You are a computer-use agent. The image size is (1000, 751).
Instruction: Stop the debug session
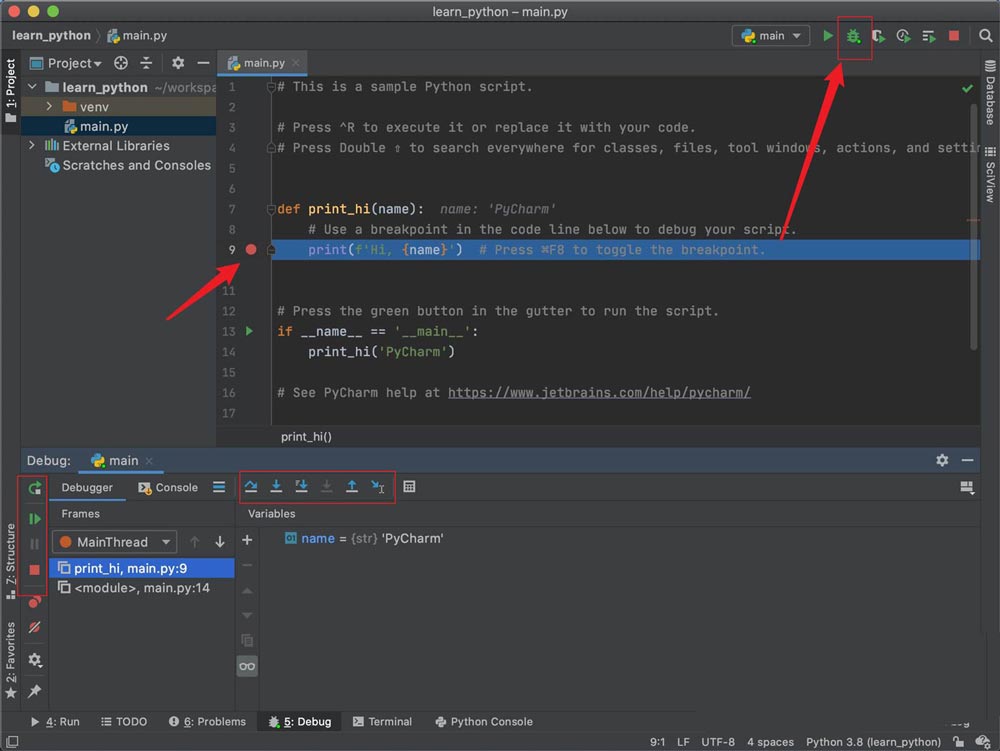click(34, 570)
